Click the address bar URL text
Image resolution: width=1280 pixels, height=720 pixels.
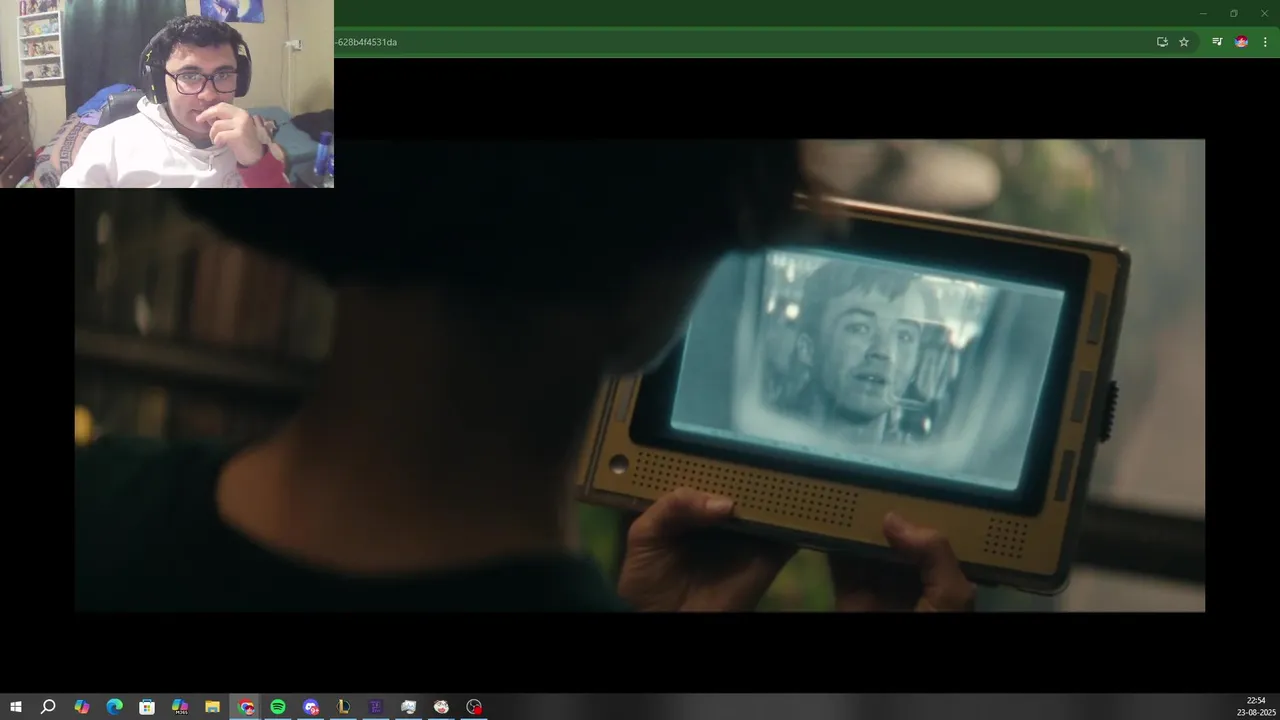[367, 42]
